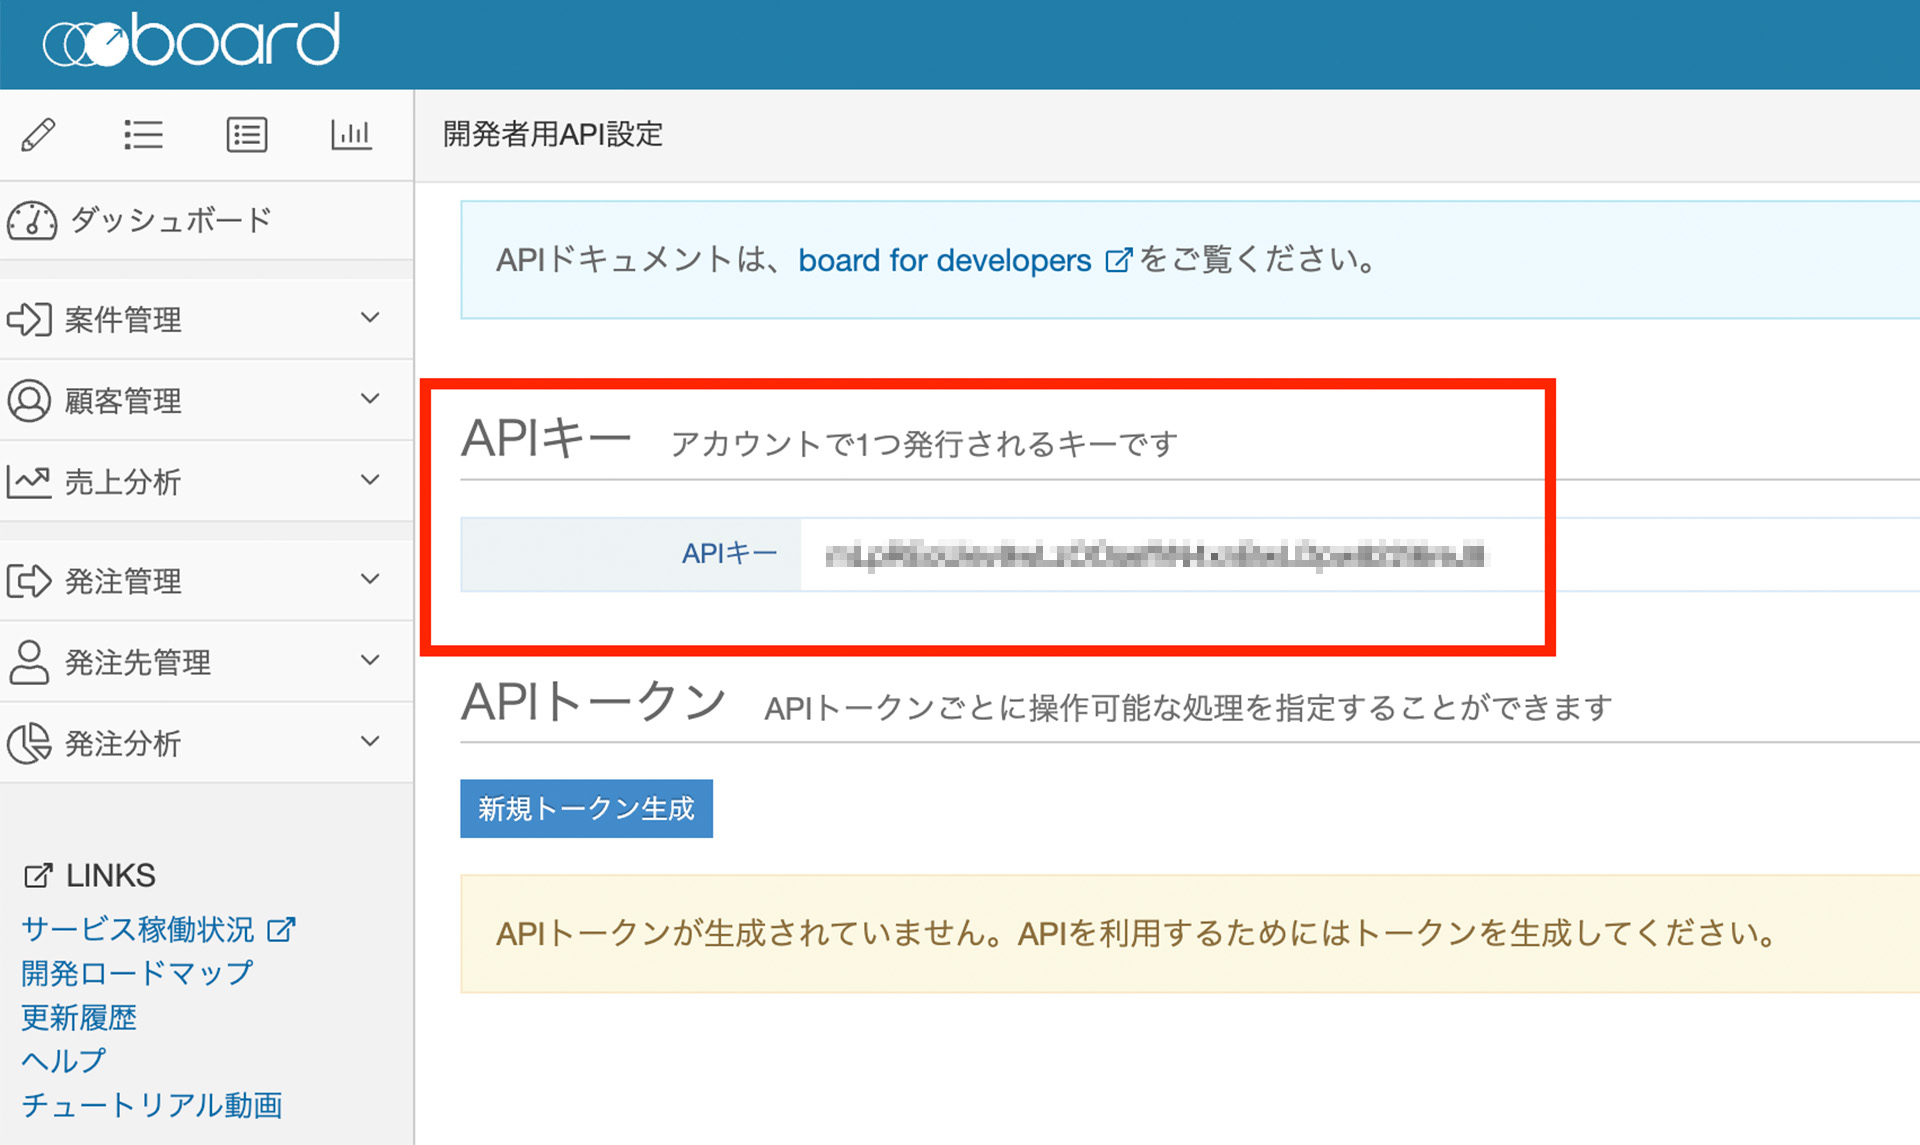Click the order analysis pie chart icon

point(29,743)
